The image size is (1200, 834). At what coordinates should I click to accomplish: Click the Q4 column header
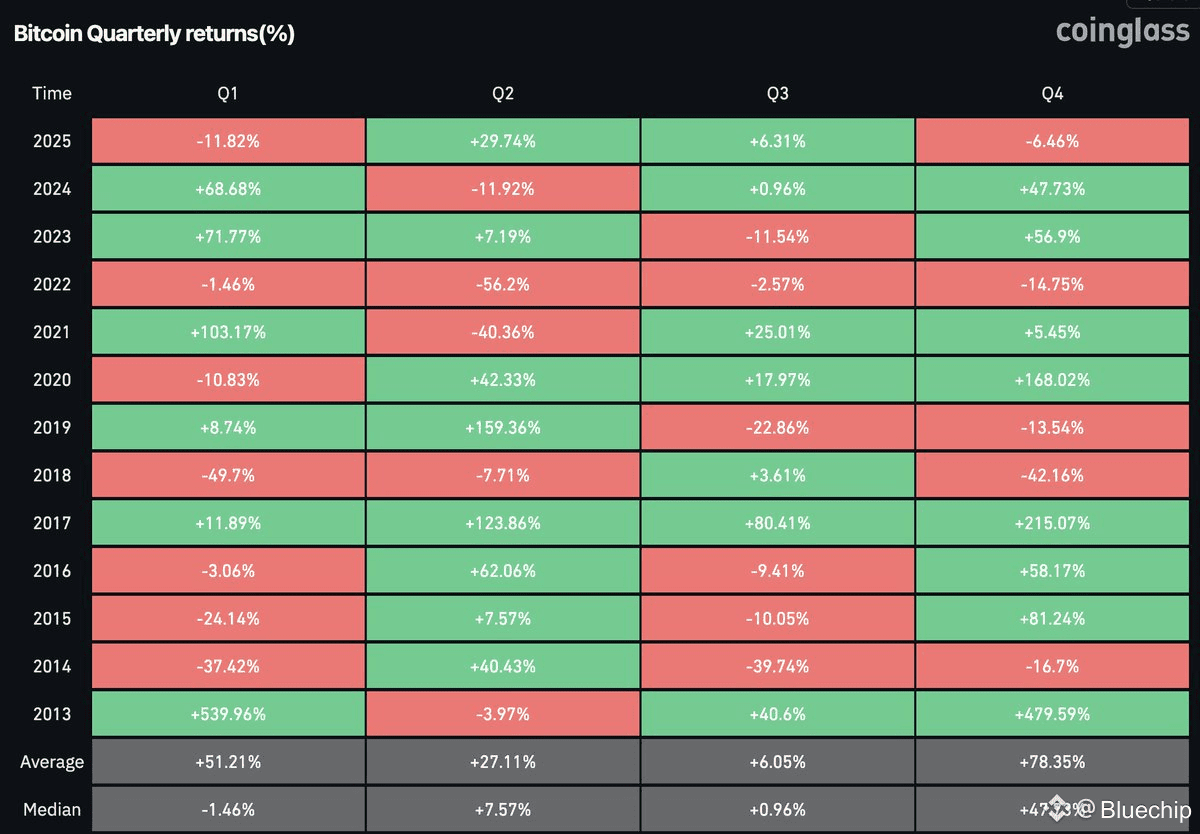pos(1052,94)
